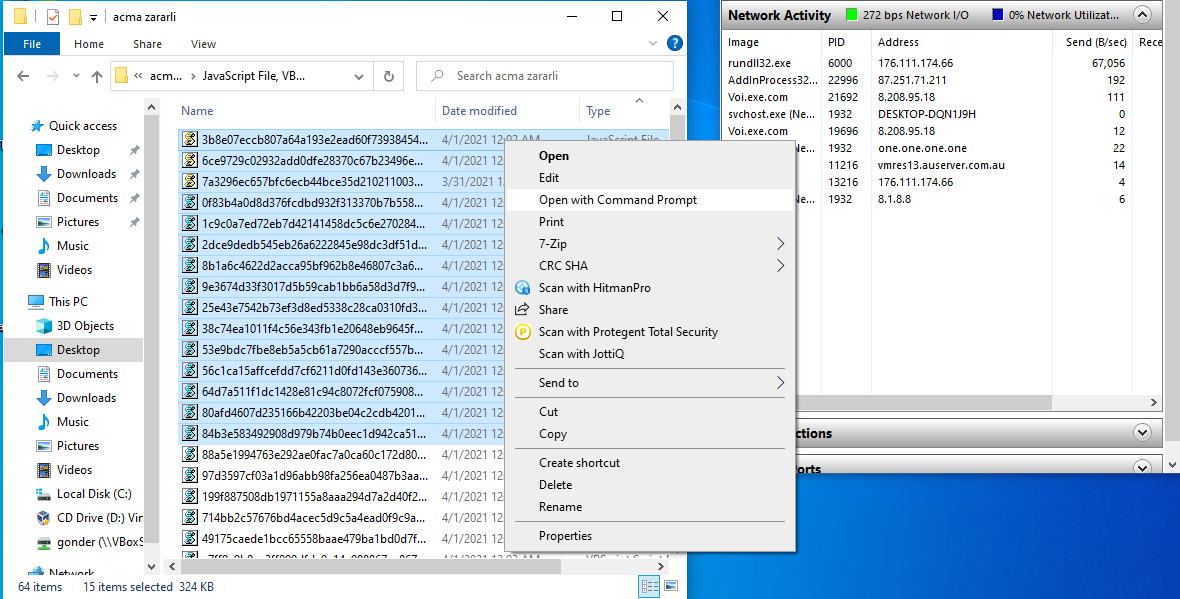Click script icon of file 97d3597cf03a1d96
Image resolution: width=1180 pixels, height=599 pixels.
[190, 476]
